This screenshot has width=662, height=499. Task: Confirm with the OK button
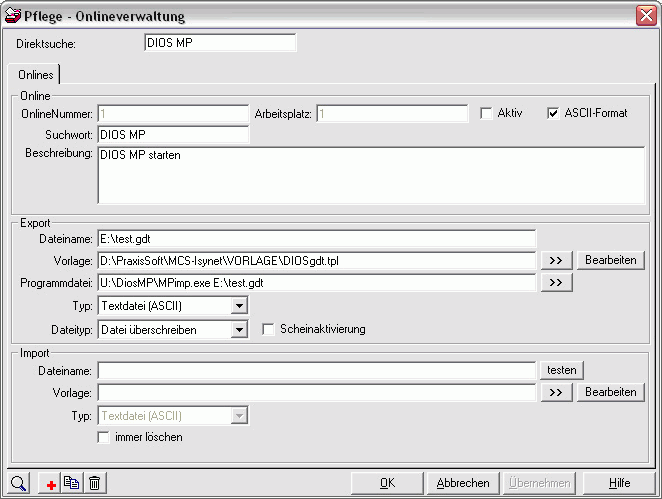pyautogui.click(x=387, y=483)
